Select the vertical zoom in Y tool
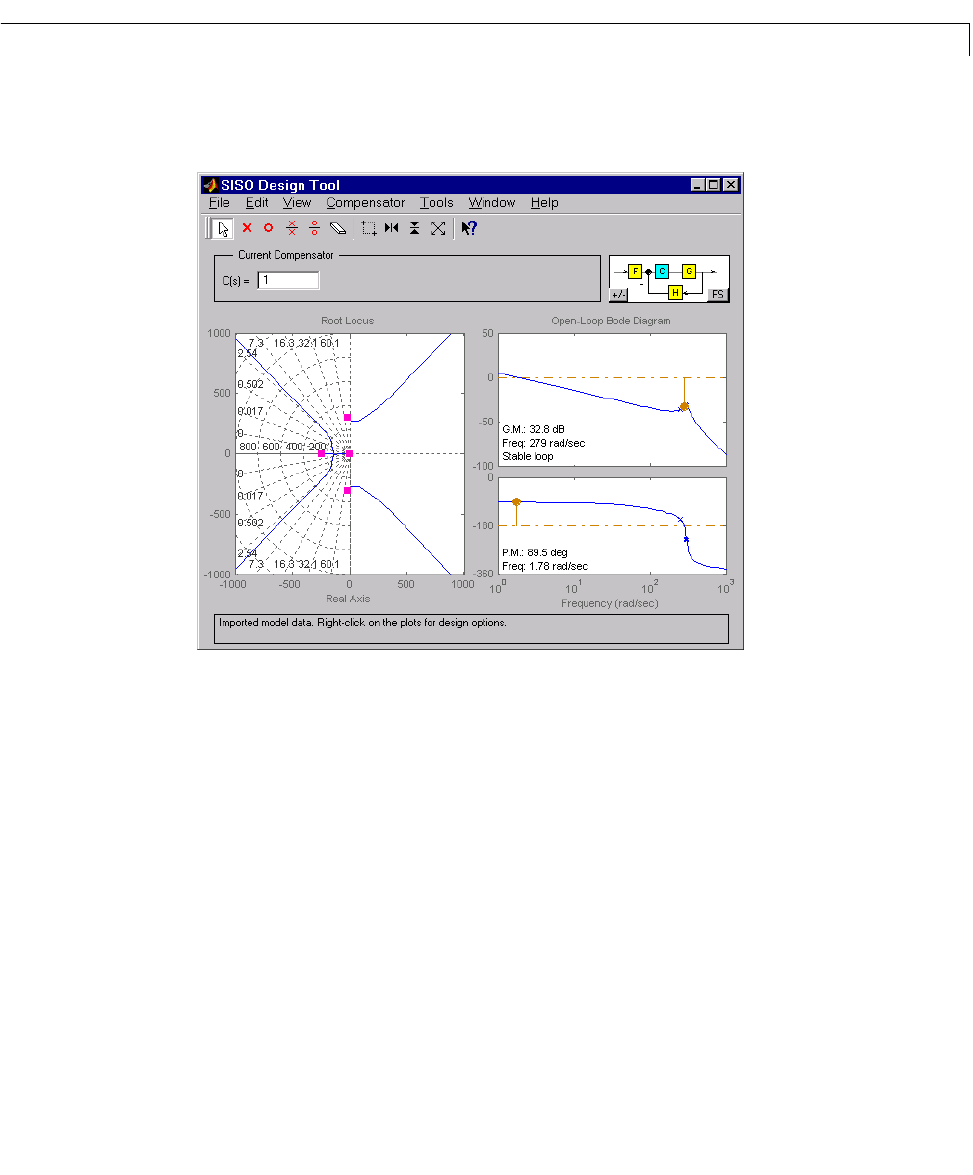Viewport: 973px width, 1175px height. (415, 228)
